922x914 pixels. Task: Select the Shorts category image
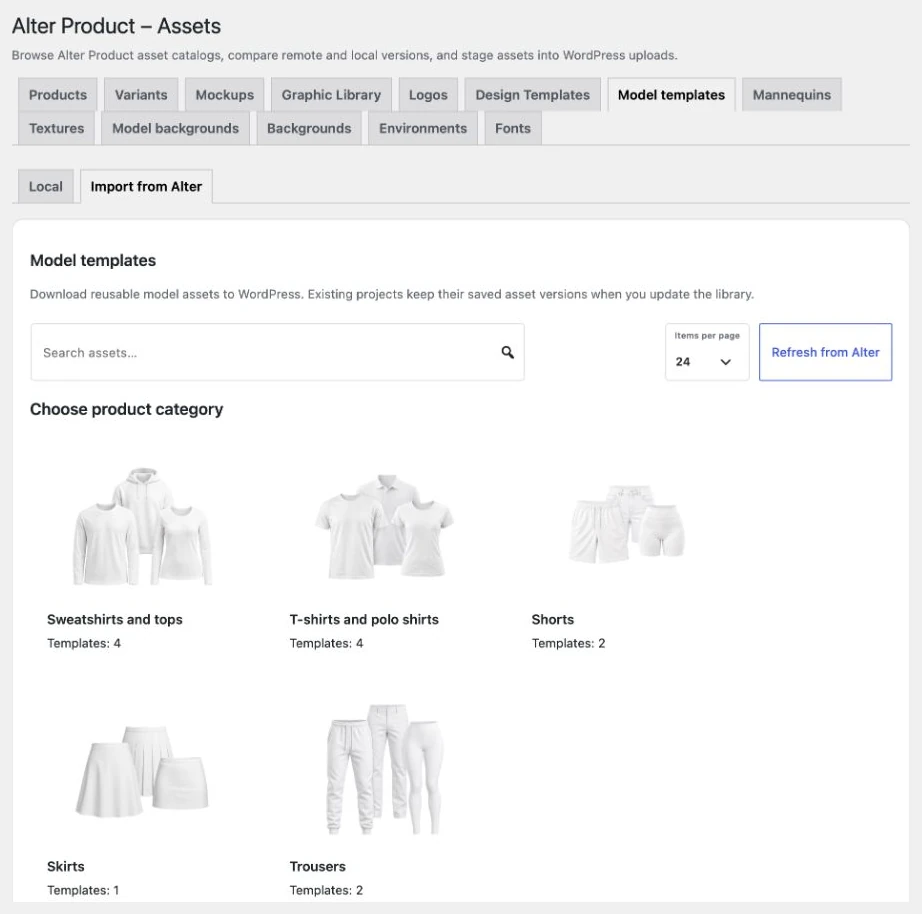[x=627, y=523]
